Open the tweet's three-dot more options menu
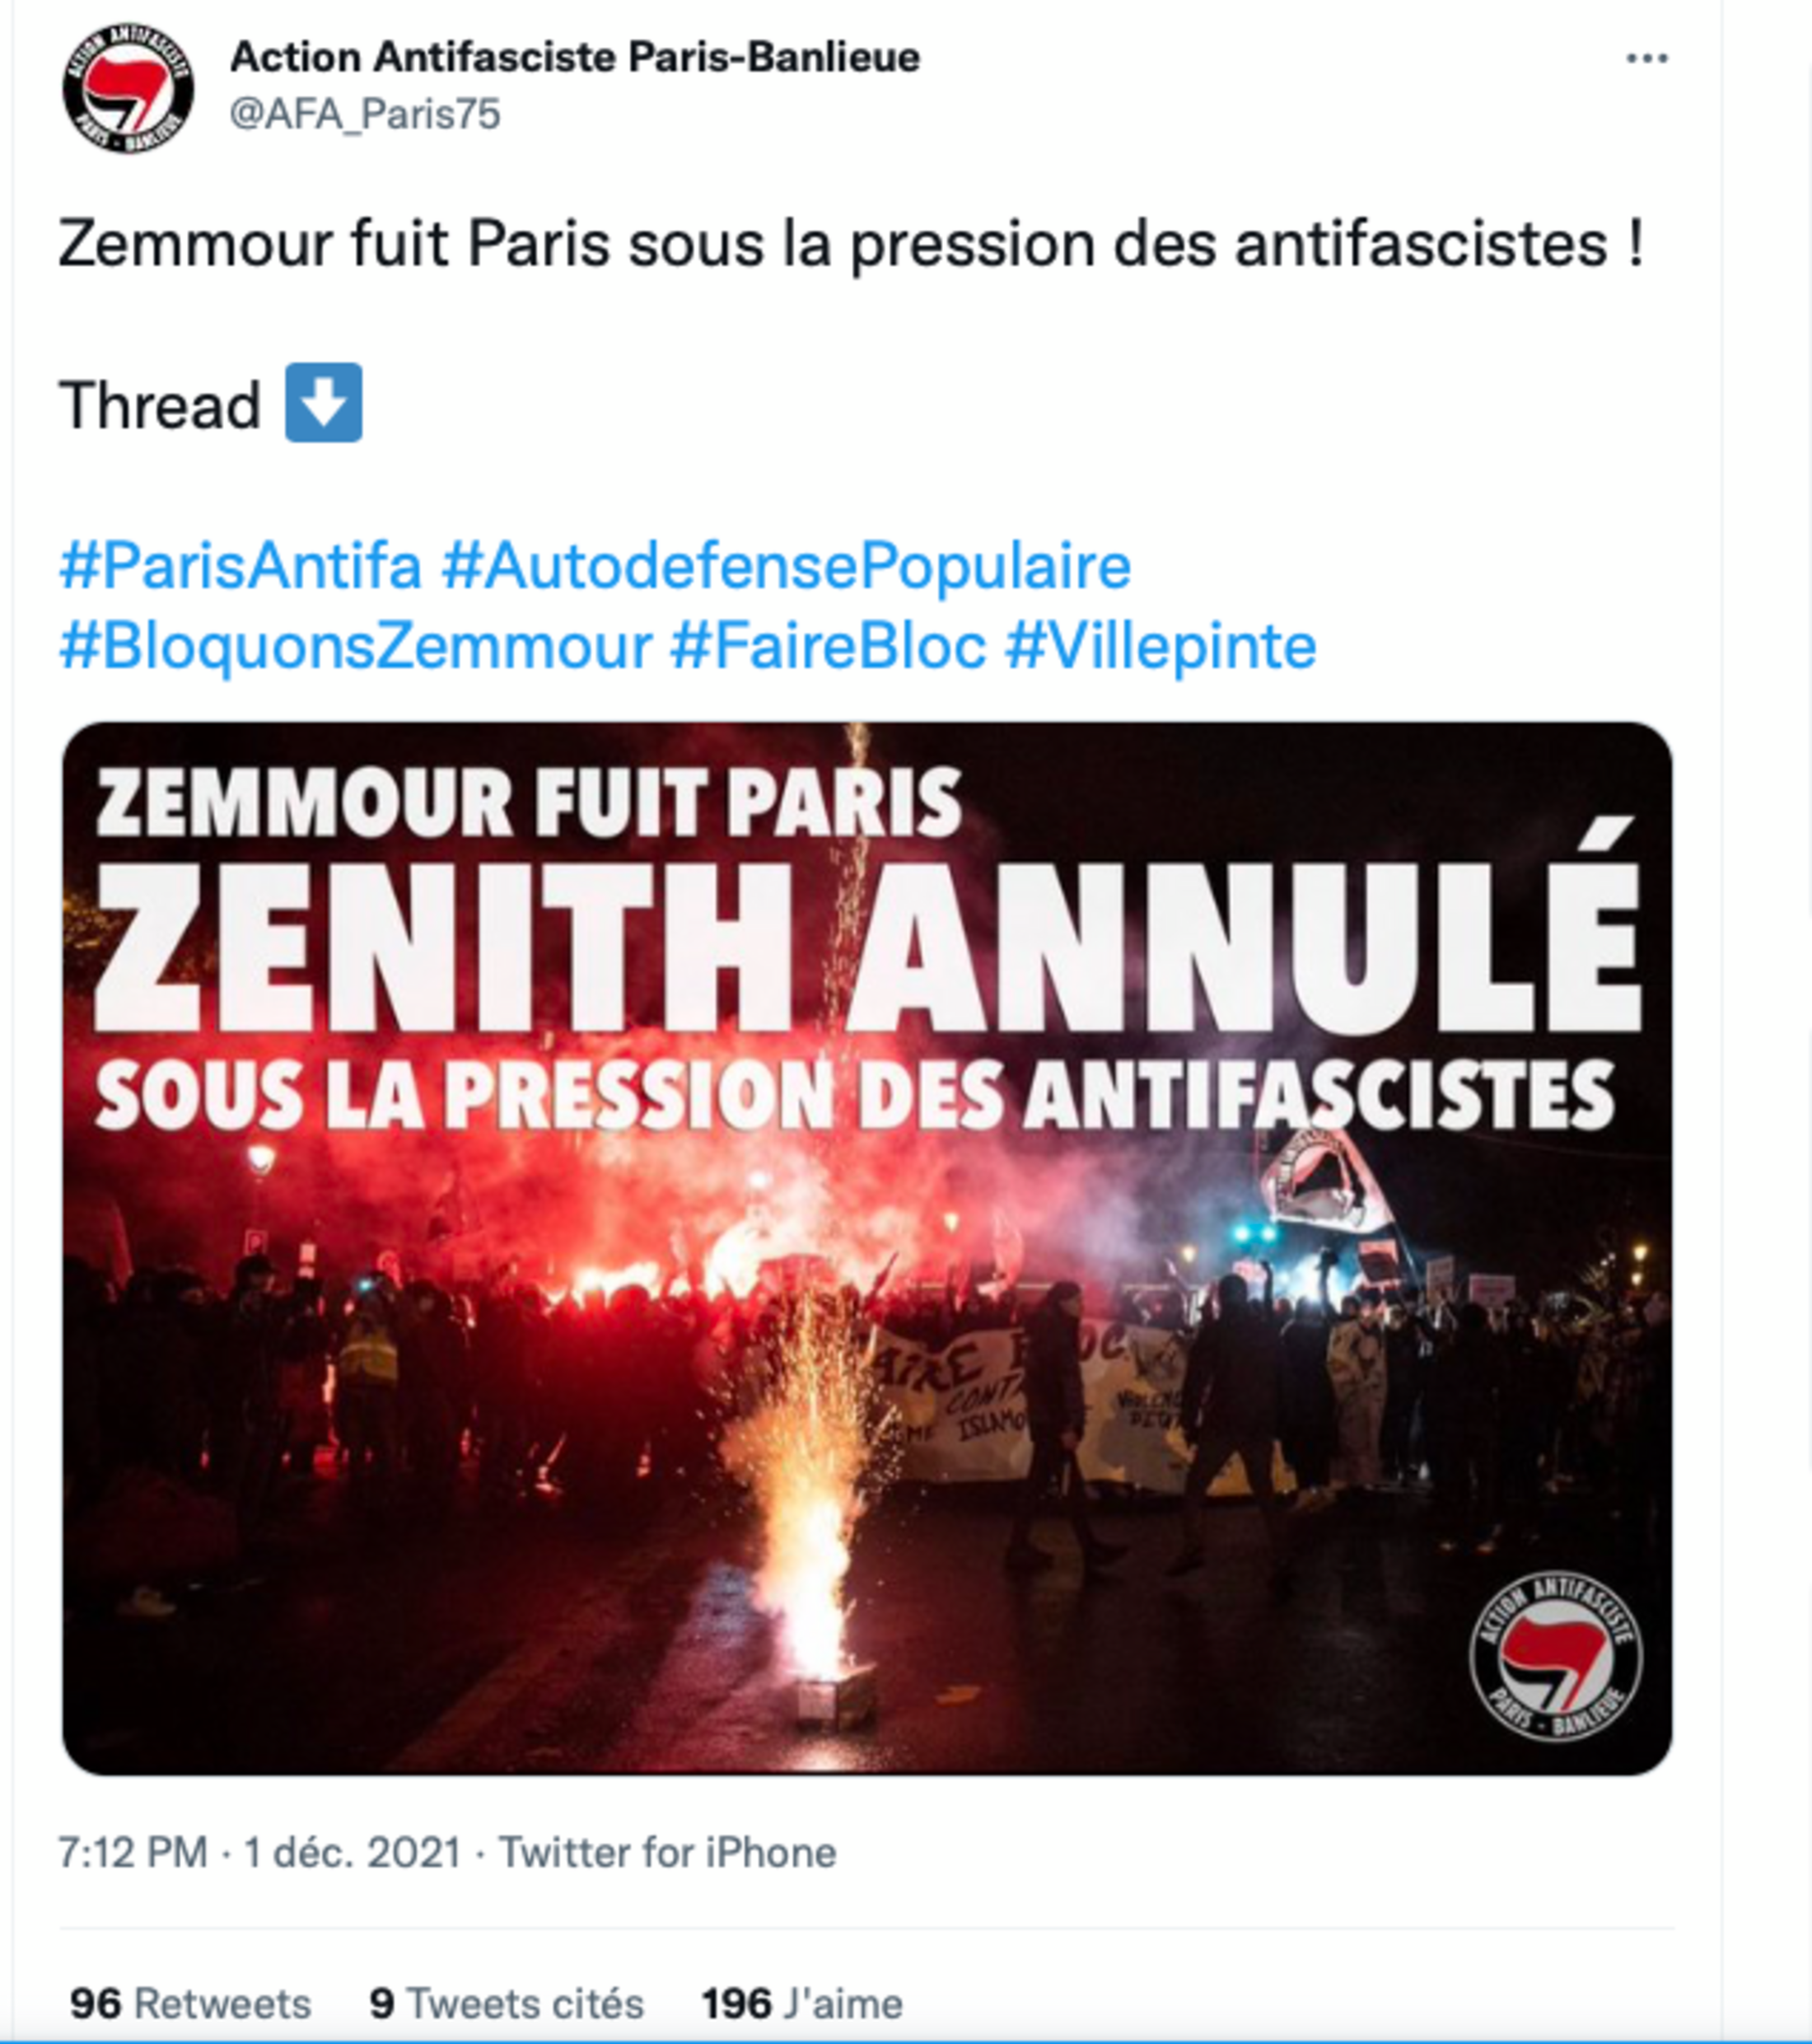This screenshot has height=2044, width=1812. 1646,59
